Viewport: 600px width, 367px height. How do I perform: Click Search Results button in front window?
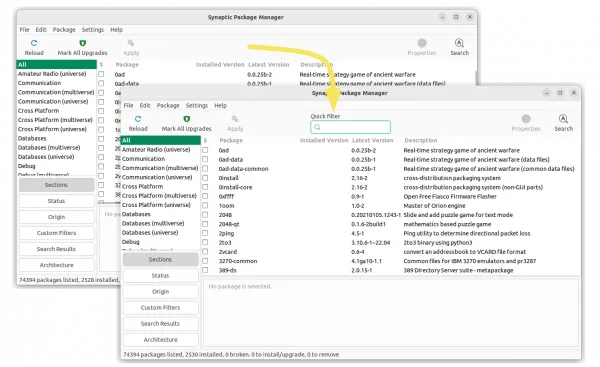[x=160, y=324]
